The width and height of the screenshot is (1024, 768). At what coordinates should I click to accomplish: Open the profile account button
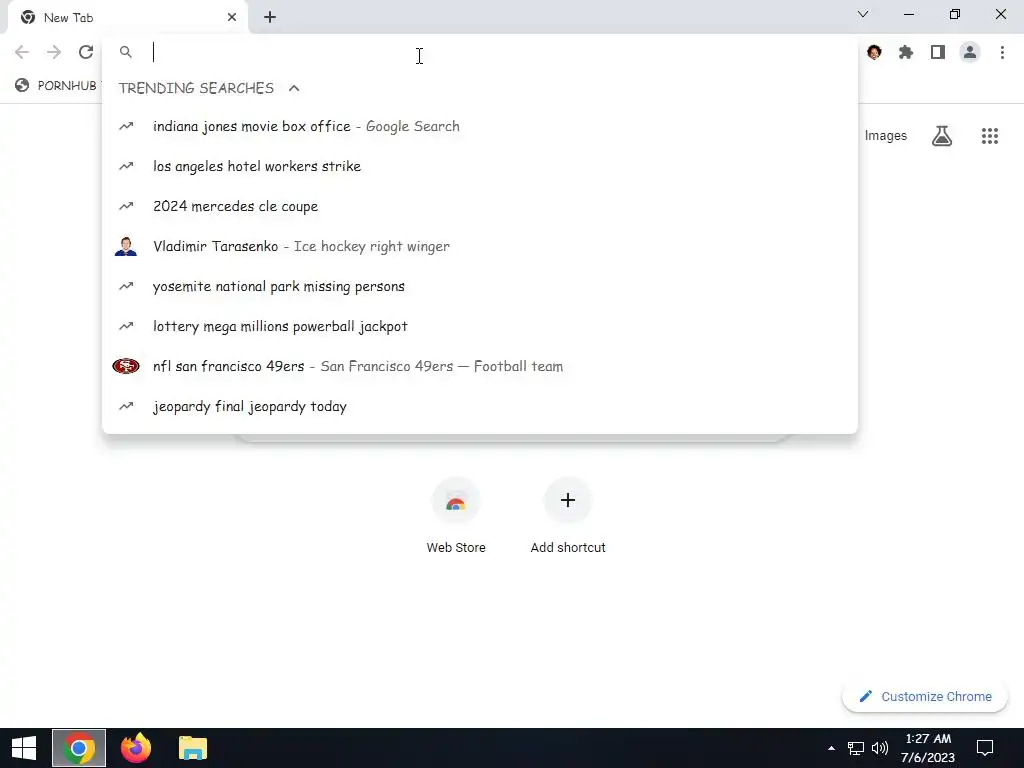[970, 52]
